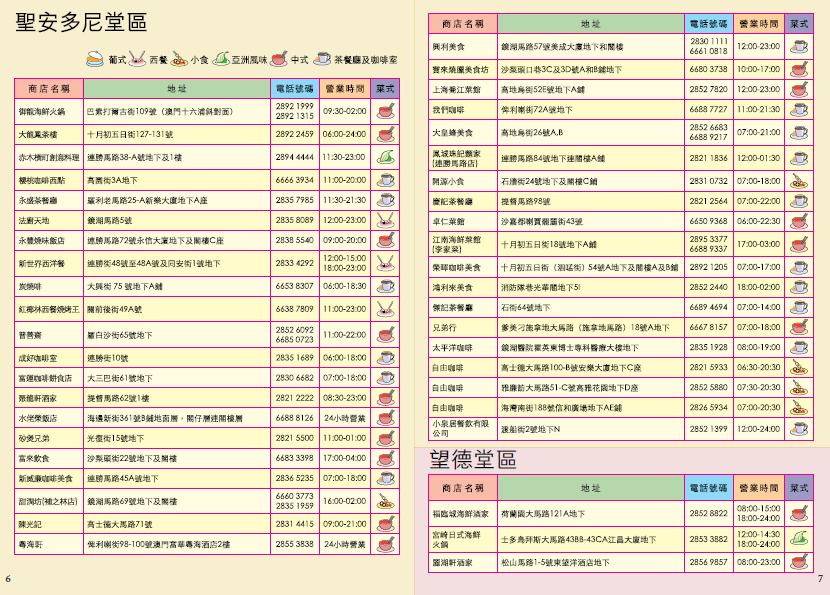Click the 小食 snack legend icon
Image resolution: width=830 pixels, height=595 pixels.
point(180,59)
